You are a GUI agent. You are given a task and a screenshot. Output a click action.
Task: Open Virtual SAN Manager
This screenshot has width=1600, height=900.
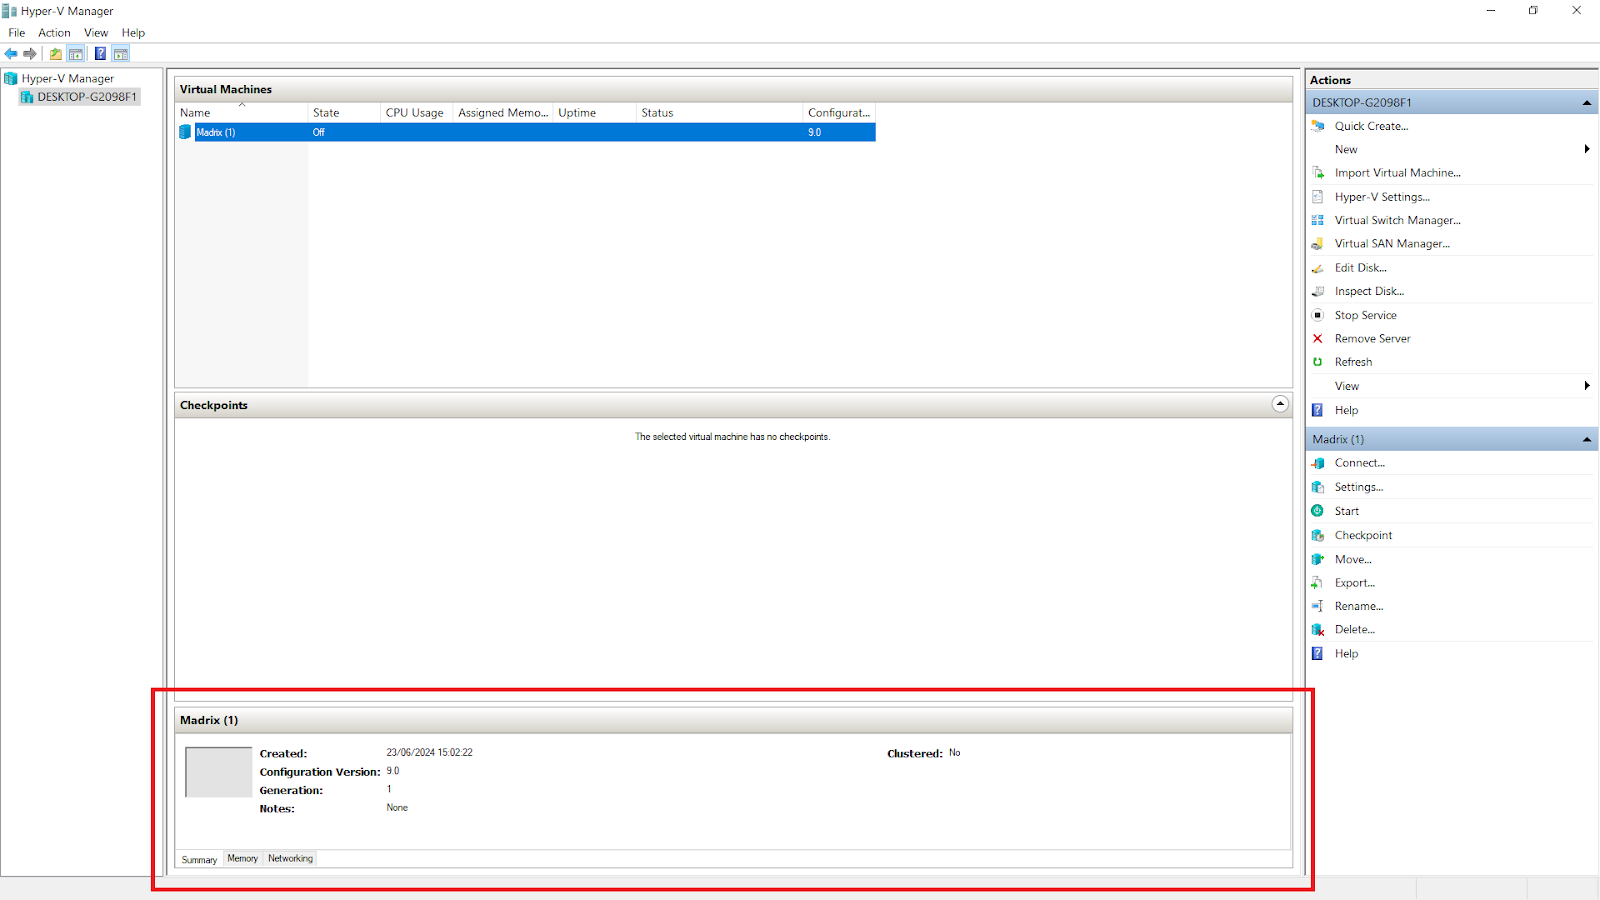click(1392, 244)
